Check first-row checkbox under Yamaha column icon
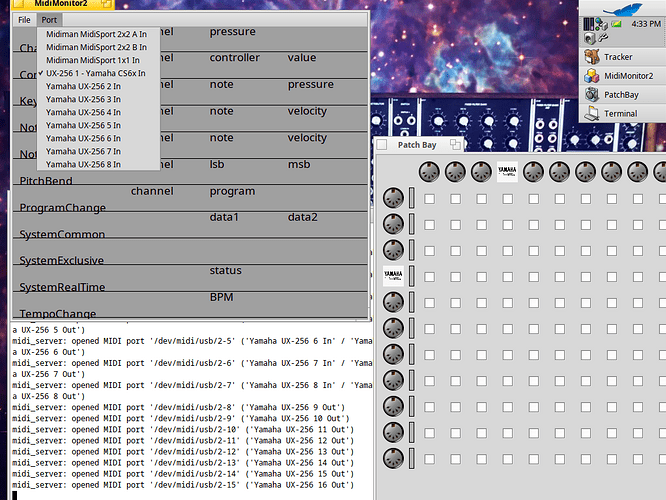 pos(508,199)
